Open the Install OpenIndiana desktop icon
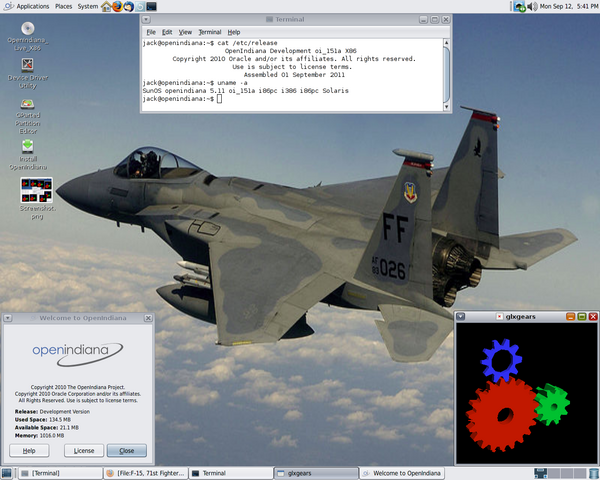 pos(28,147)
